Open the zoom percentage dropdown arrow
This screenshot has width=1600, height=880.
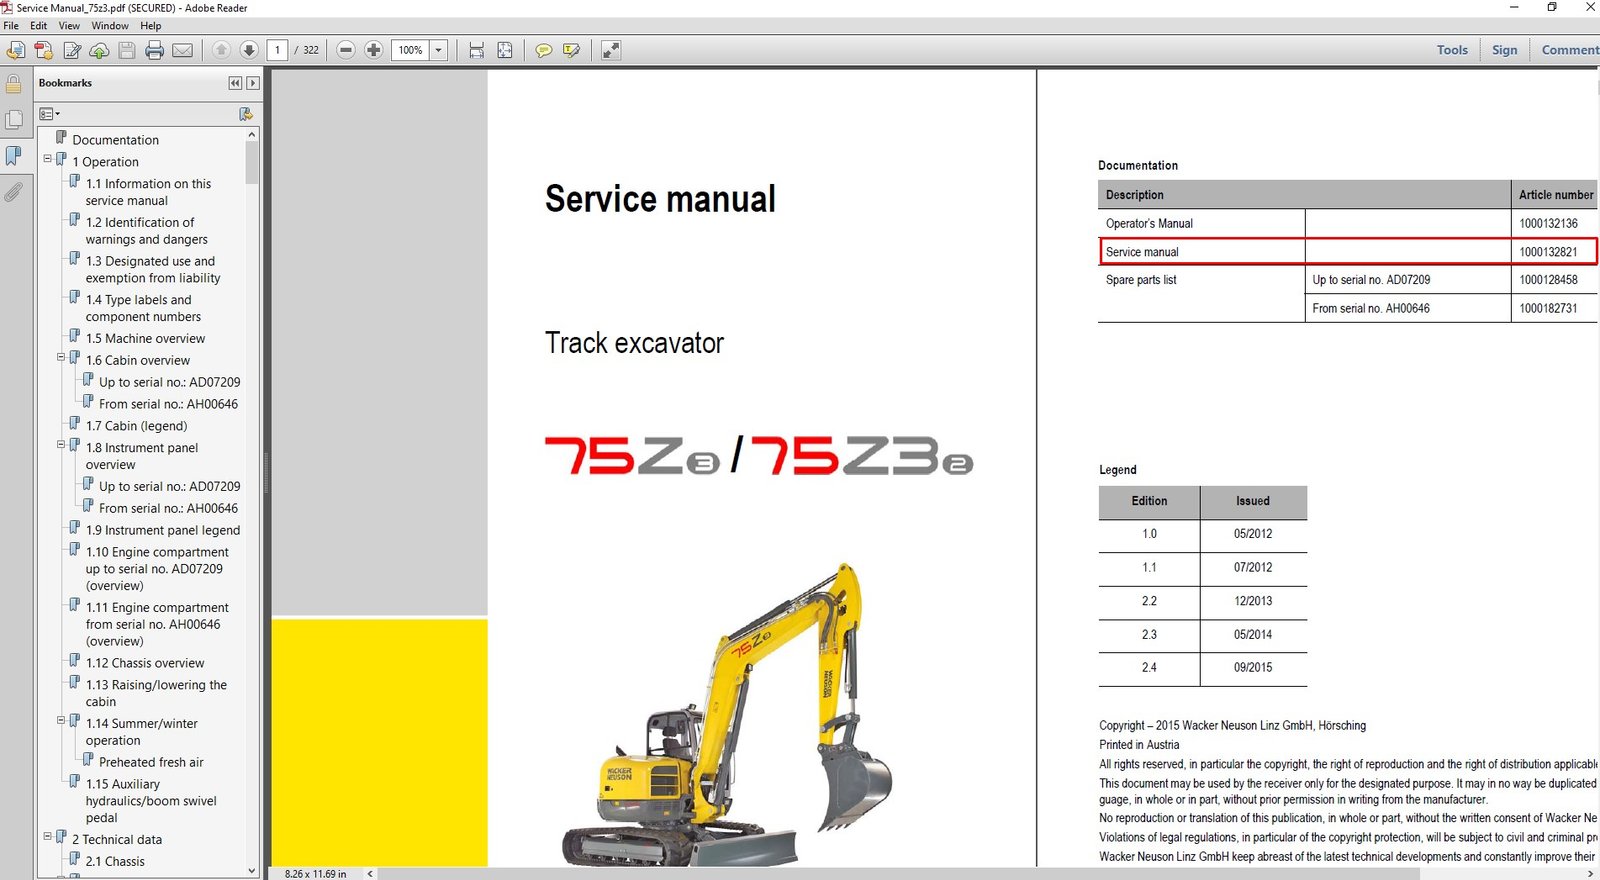(438, 50)
